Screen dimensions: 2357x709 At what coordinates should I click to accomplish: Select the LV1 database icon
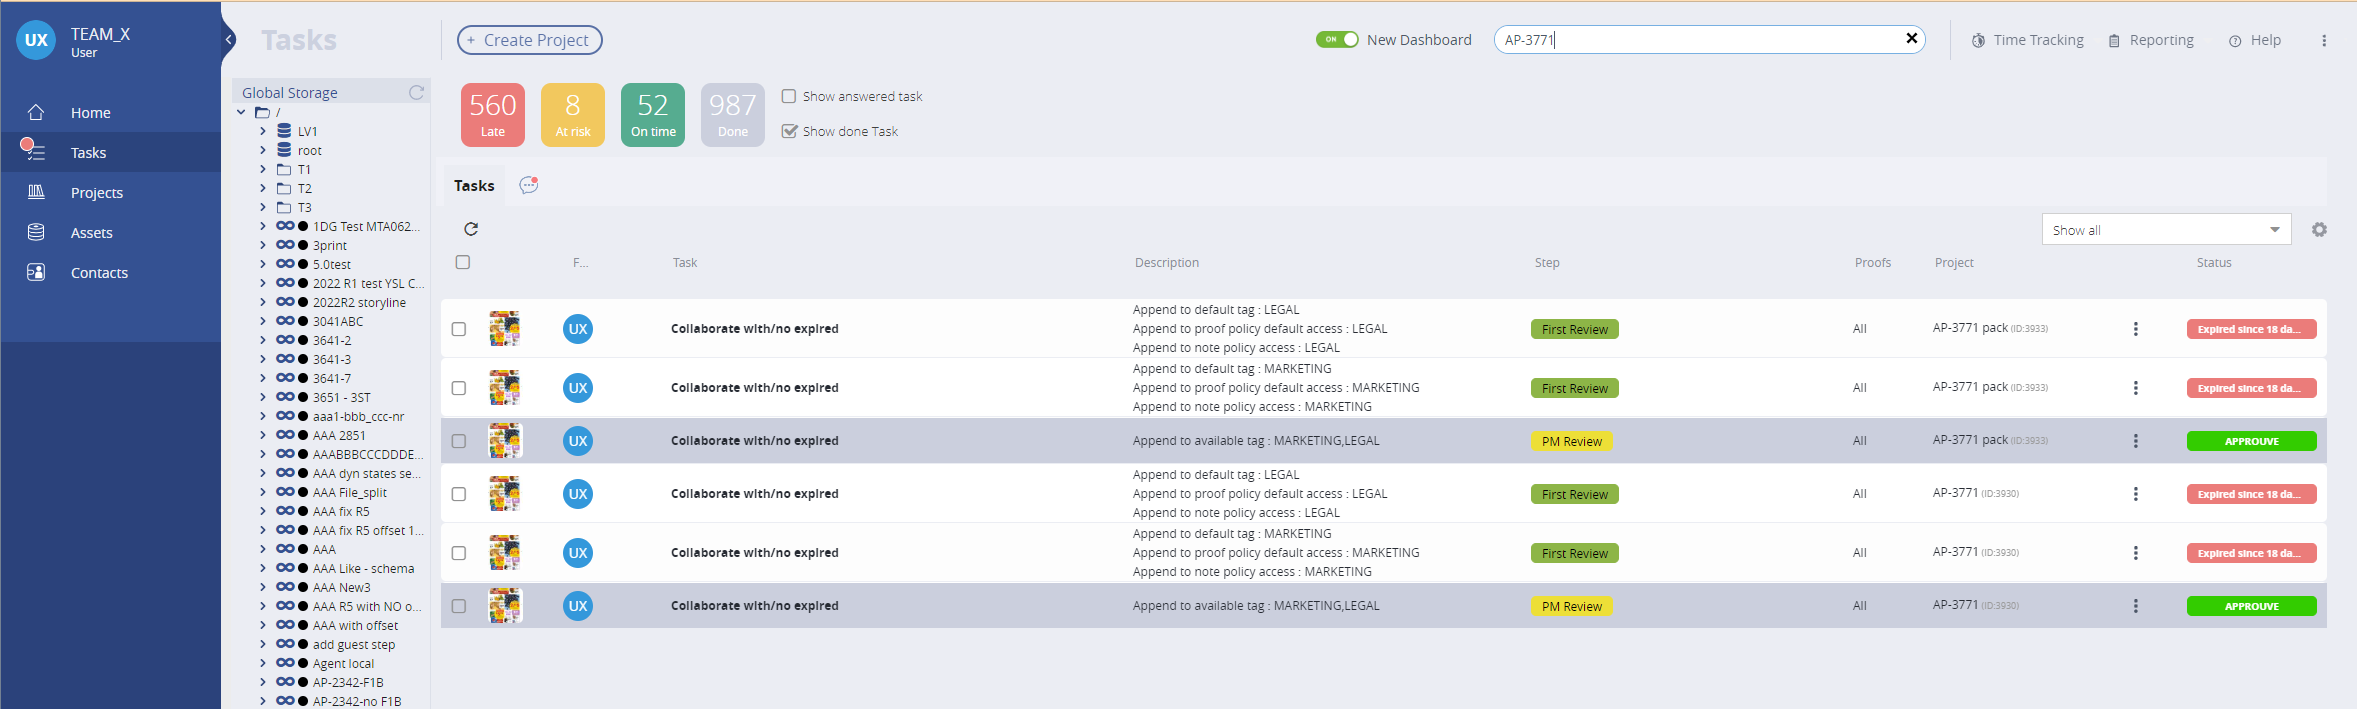pos(284,131)
